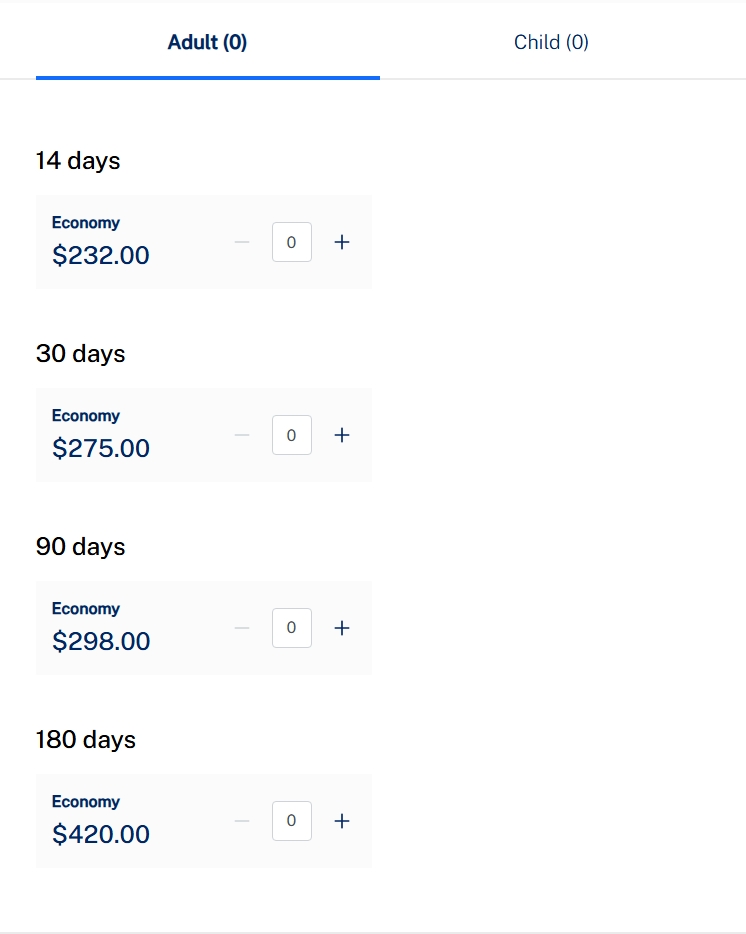Click the 14 days heading

[78, 160]
